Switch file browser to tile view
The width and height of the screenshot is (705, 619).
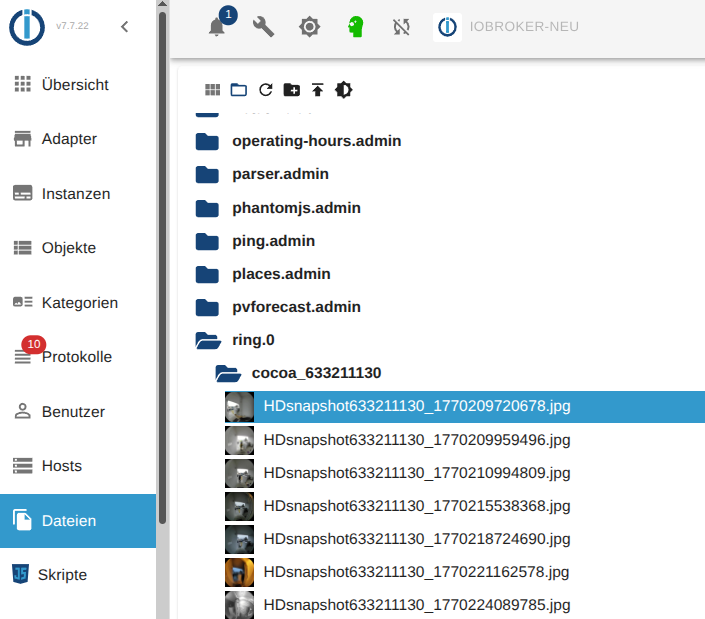[213, 90]
